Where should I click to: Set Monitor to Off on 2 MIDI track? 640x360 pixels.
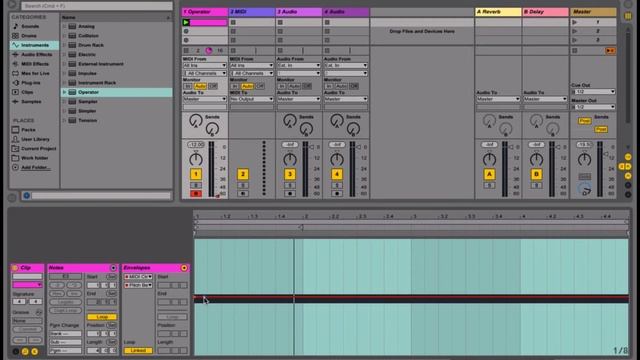tap(260, 86)
